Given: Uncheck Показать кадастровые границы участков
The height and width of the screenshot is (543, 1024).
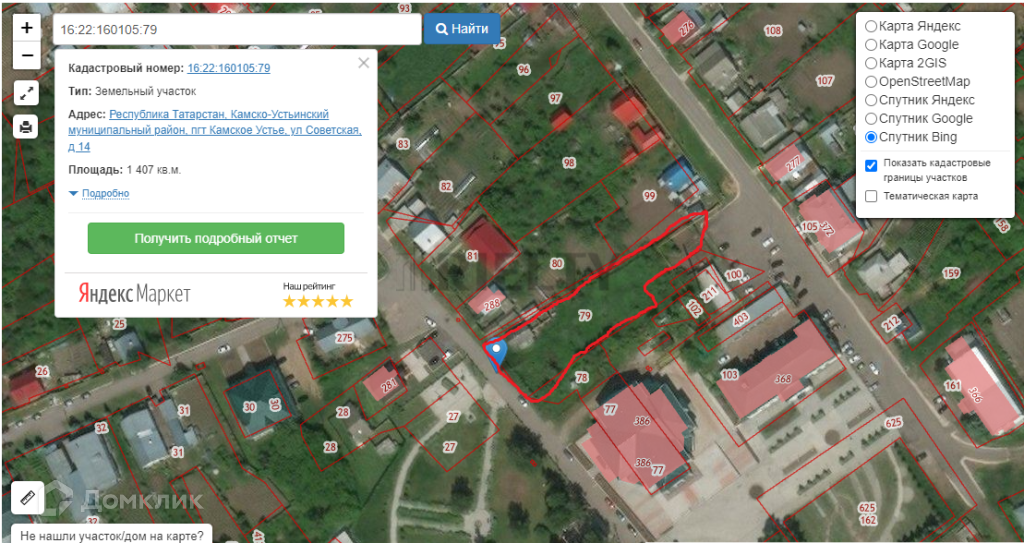Looking at the screenshot, I should tap(871, 166).
